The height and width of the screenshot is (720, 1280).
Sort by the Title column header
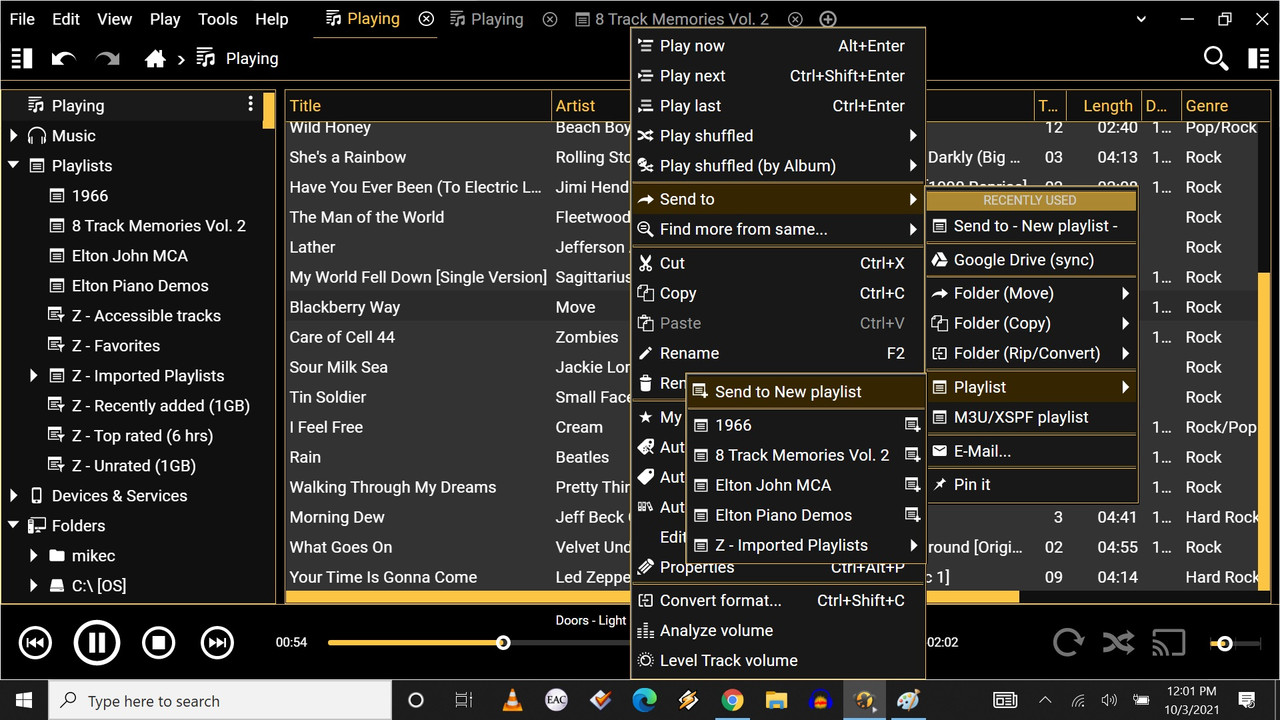click(418, 105)
